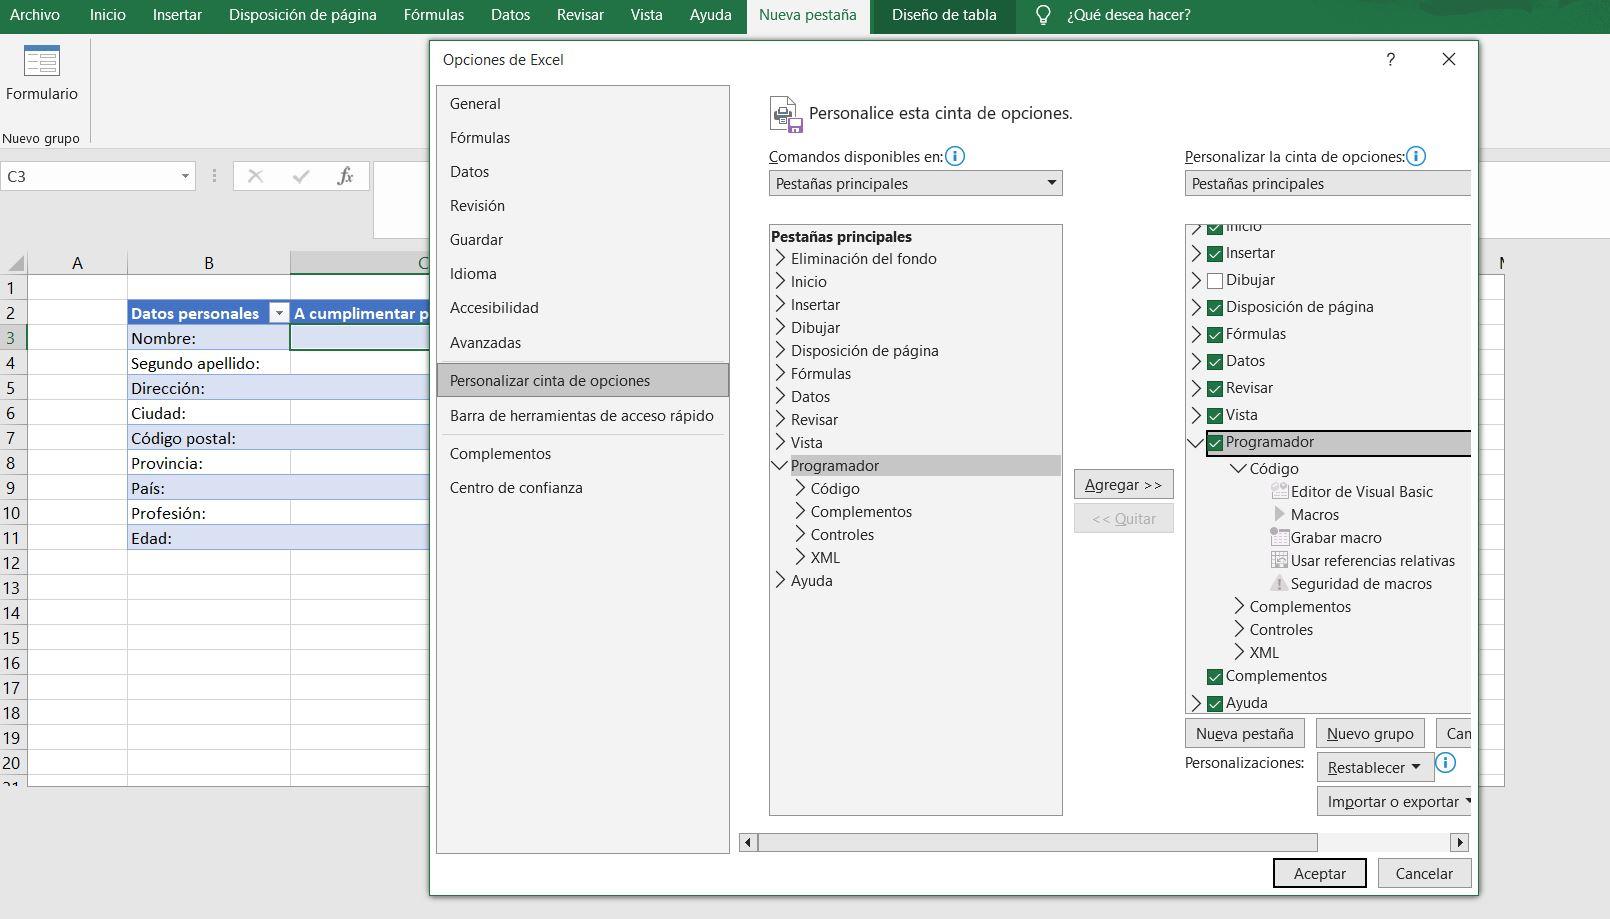
Task: Uncheck the Programador tab checkbox
Action: click(x=1216, y=441)
